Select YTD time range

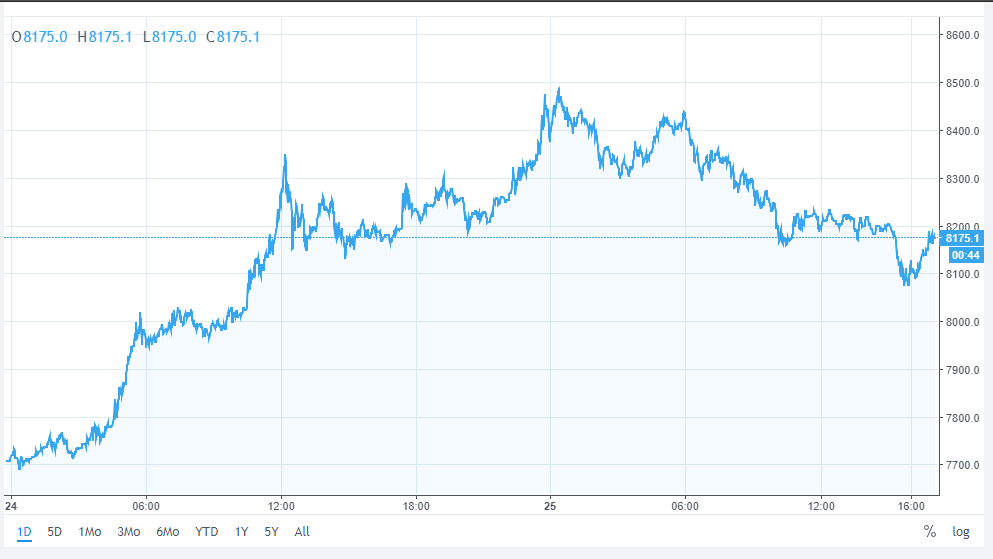tap(206, 532)
